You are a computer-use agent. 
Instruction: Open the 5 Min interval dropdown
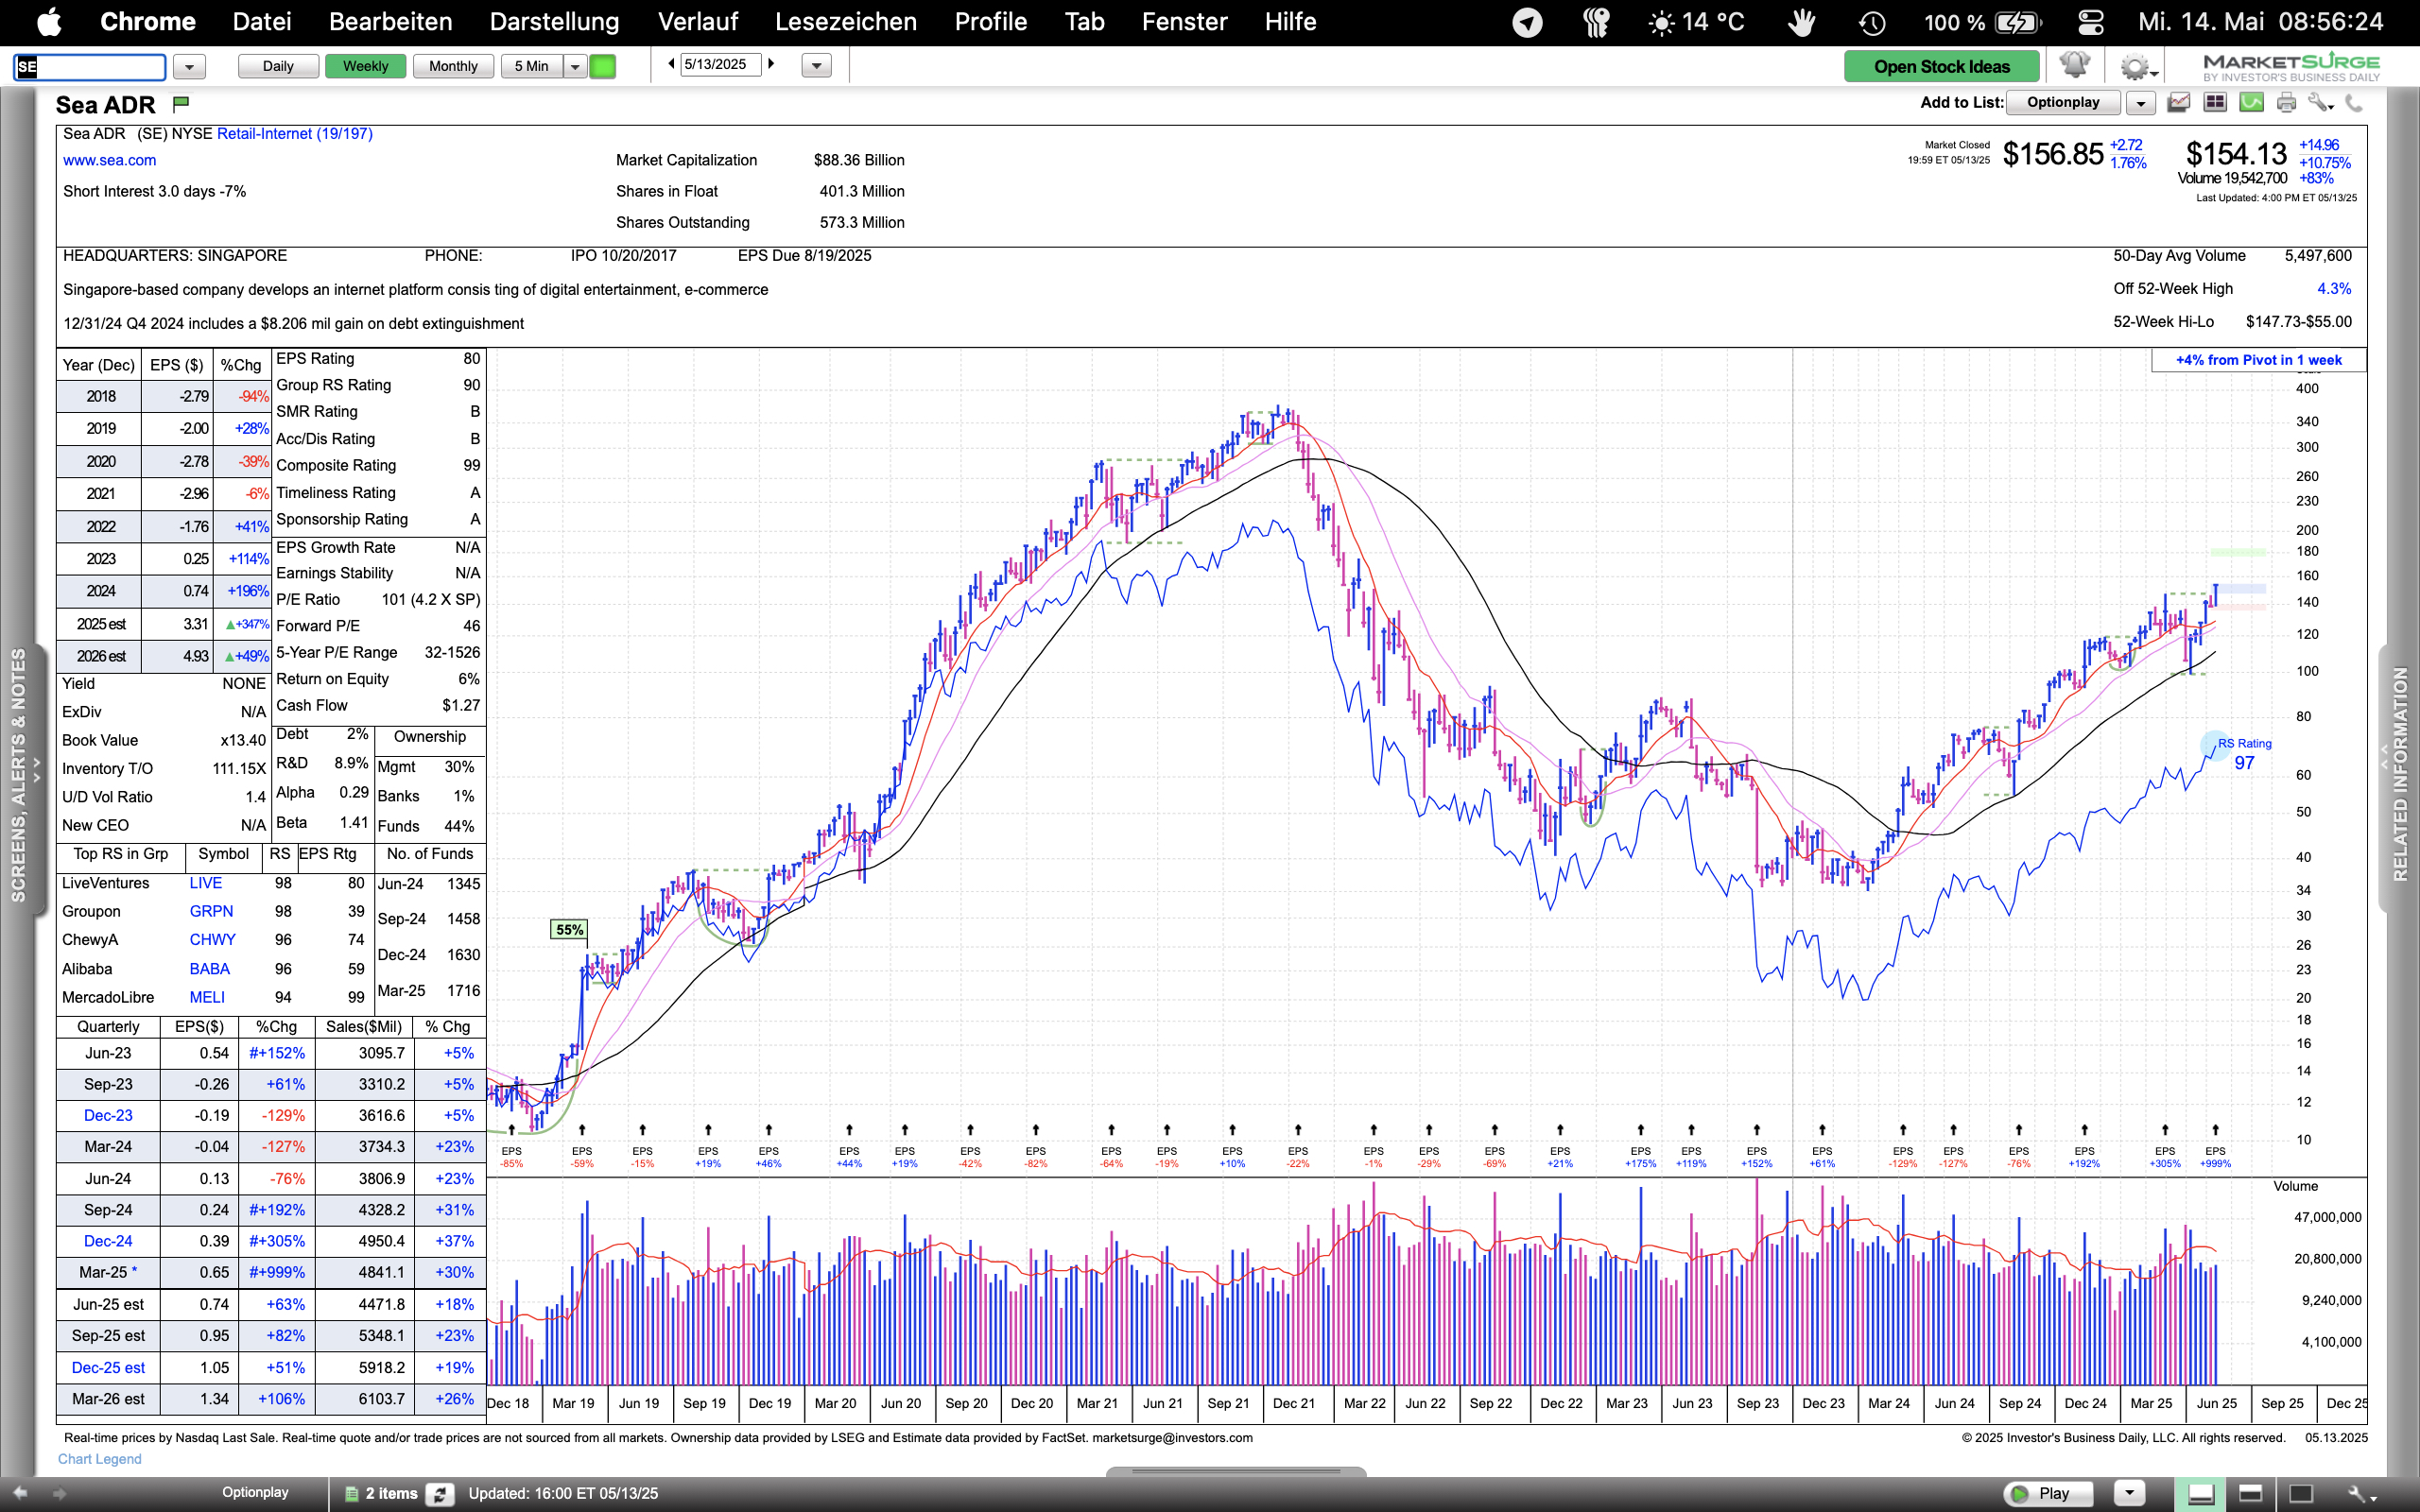coord(575,67)
